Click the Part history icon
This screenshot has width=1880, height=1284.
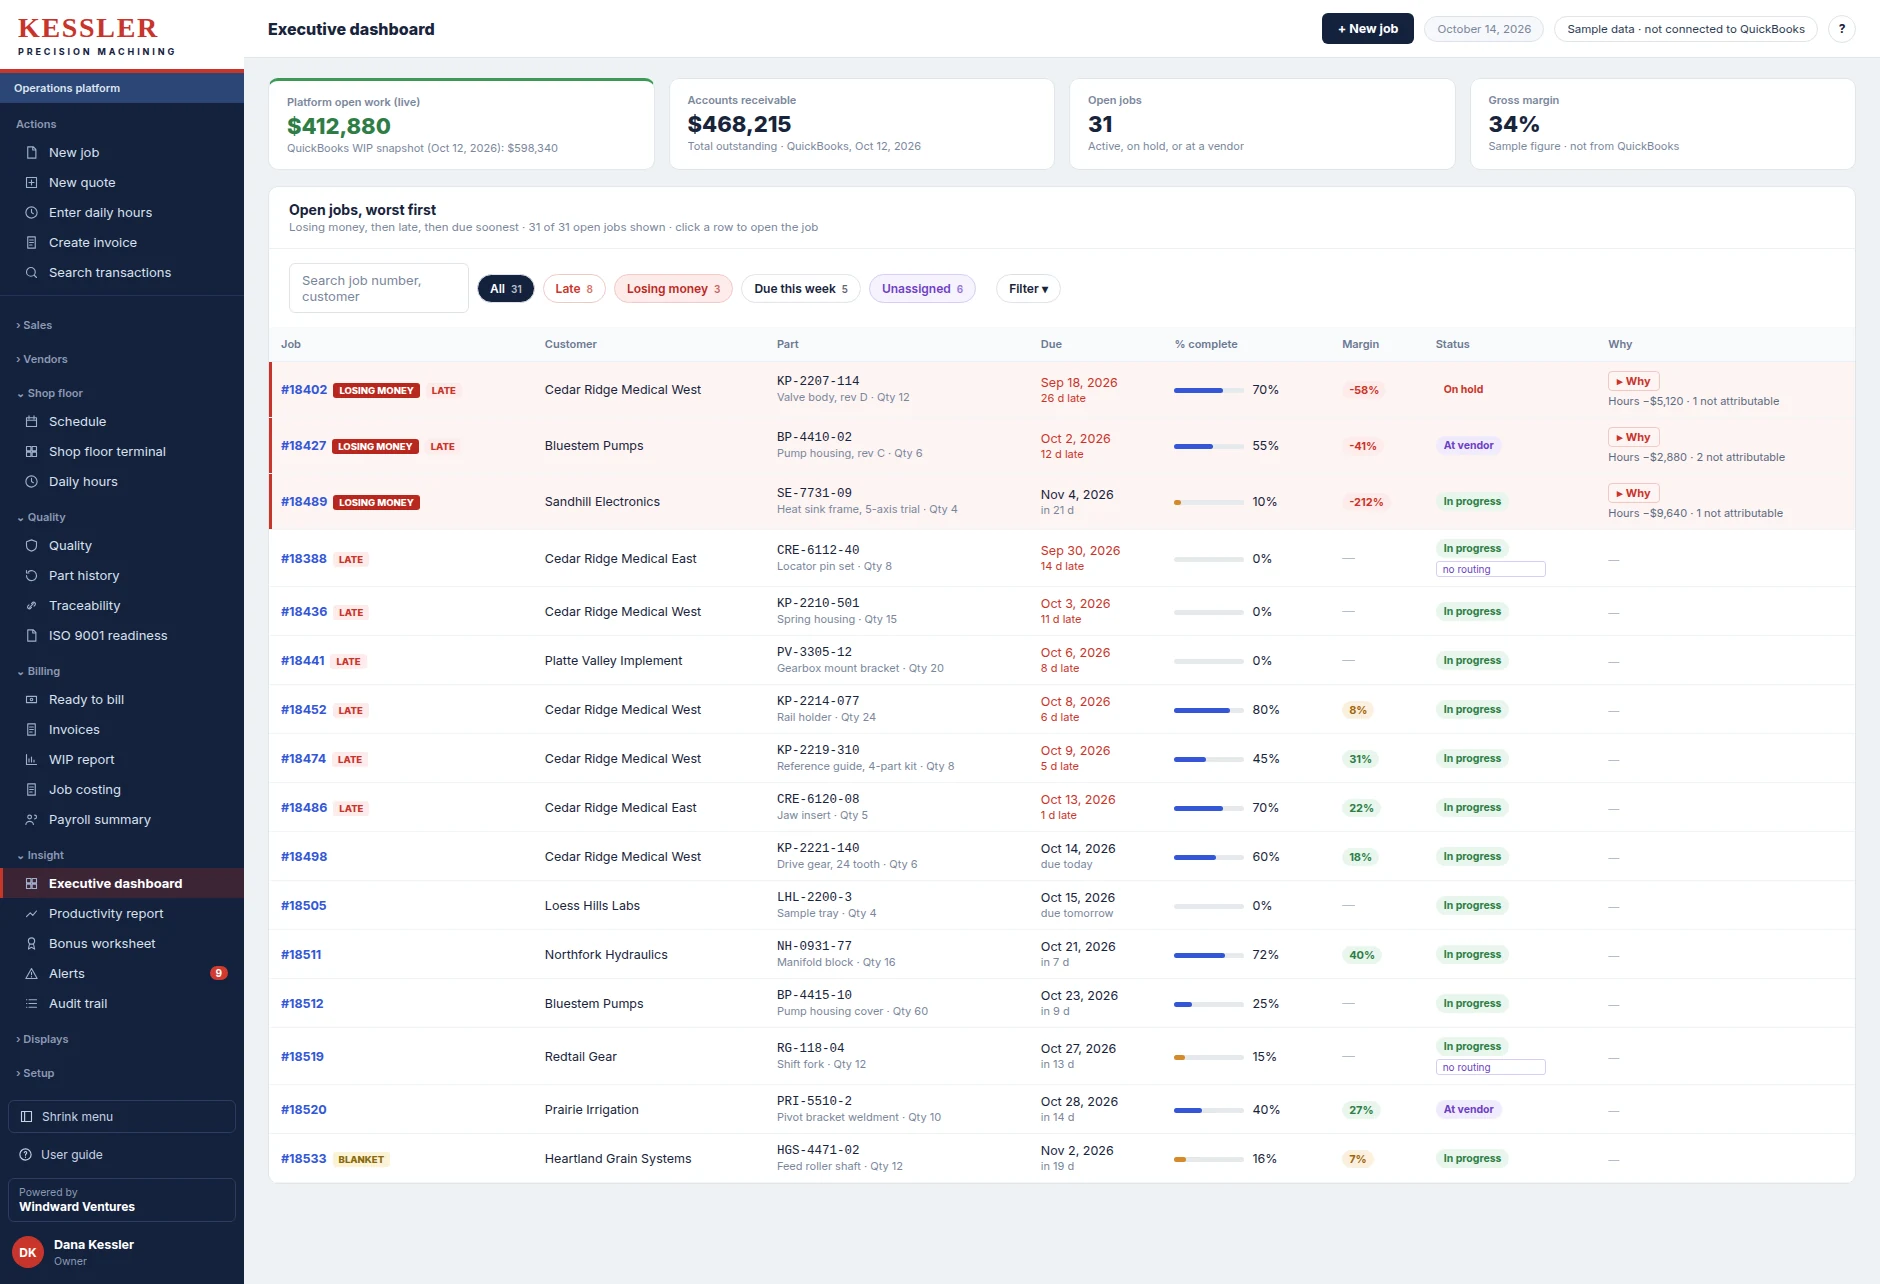point(31,576)
